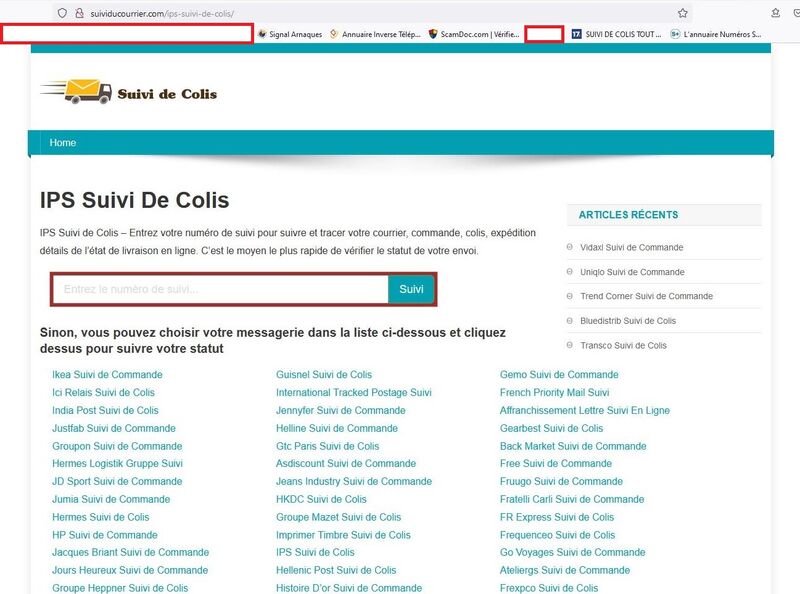Open Guisnel Suivi de Colis link
800x594 pixels.
324,375
